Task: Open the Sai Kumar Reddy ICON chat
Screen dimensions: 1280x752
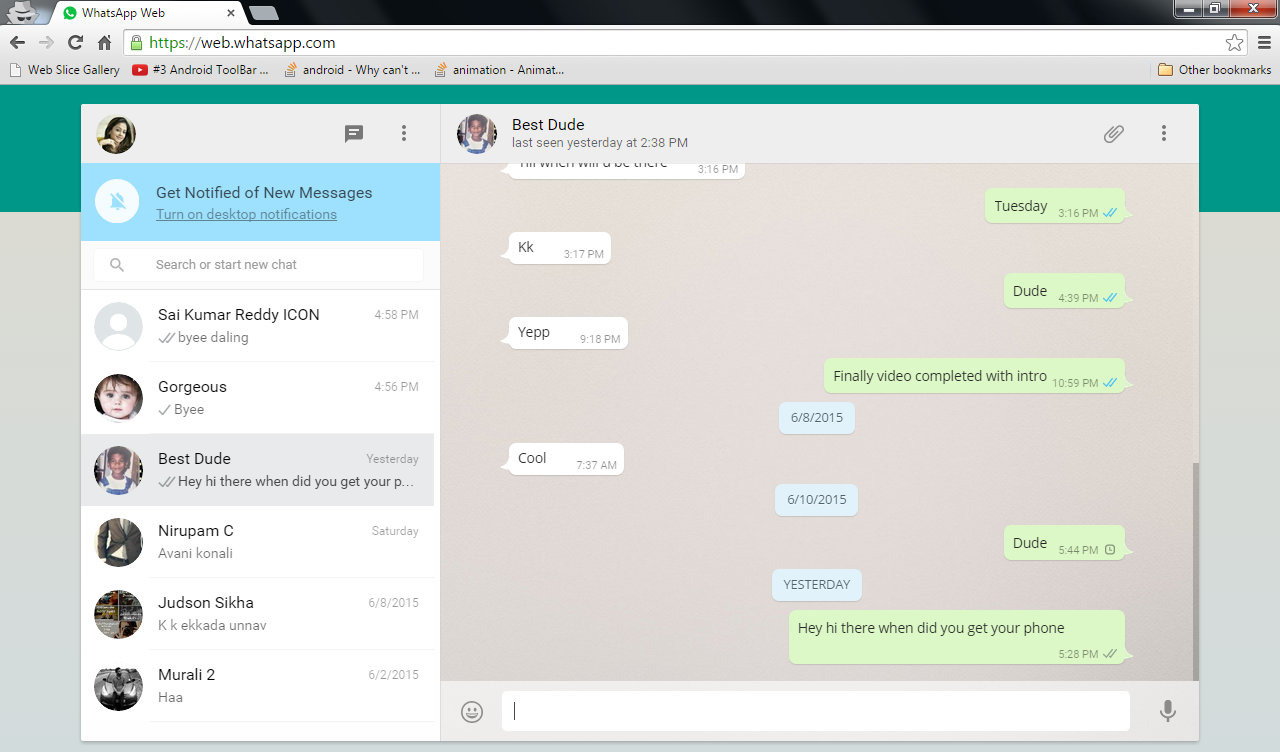Action: [258, 326]
